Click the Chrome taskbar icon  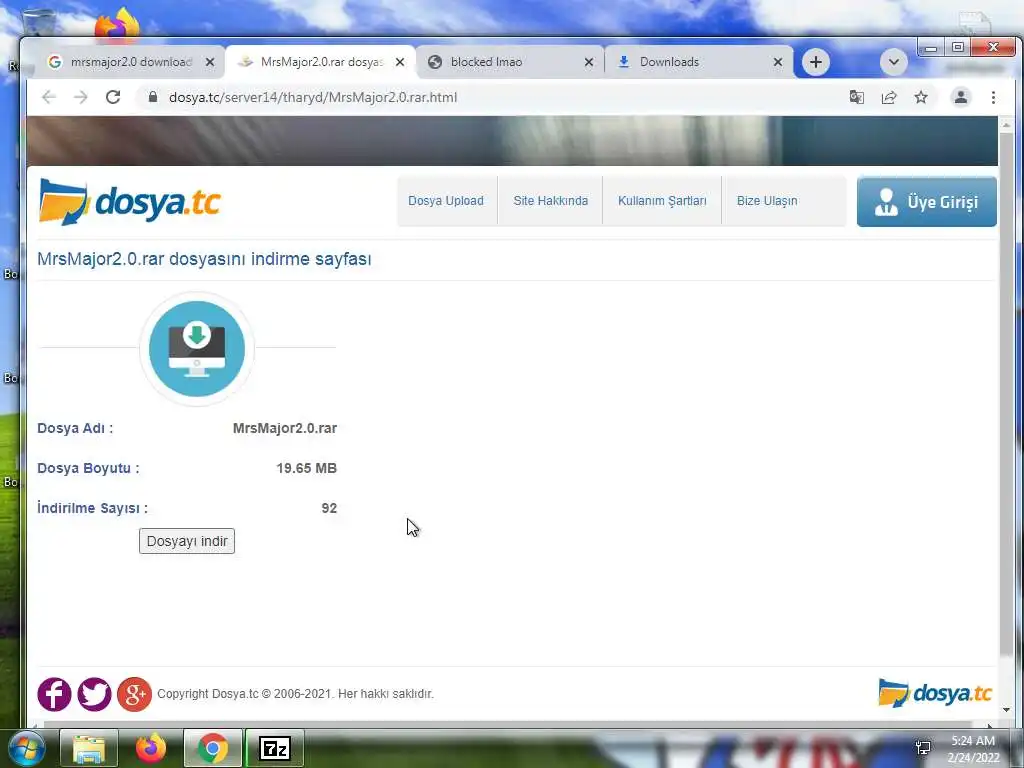click(212, 748)
